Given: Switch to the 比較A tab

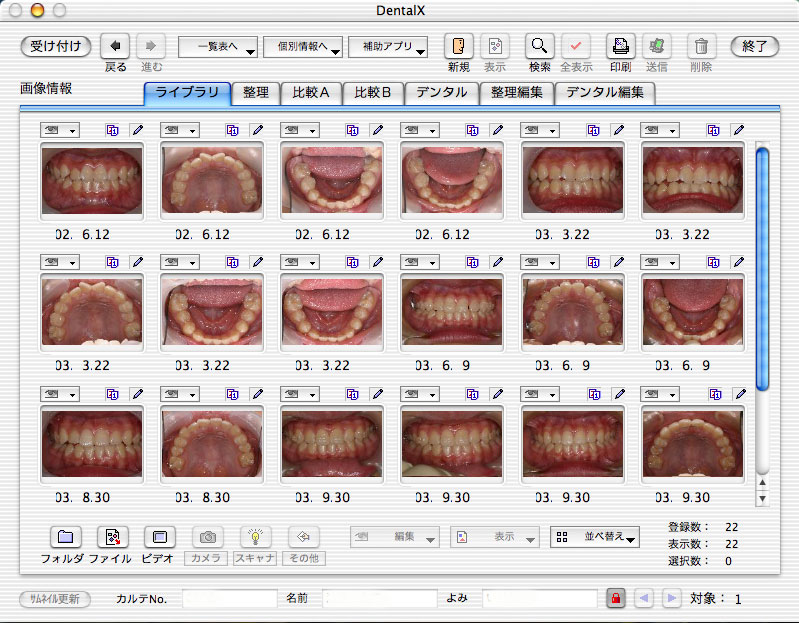Looking at the screenshot, I should (x=310, y=93).
